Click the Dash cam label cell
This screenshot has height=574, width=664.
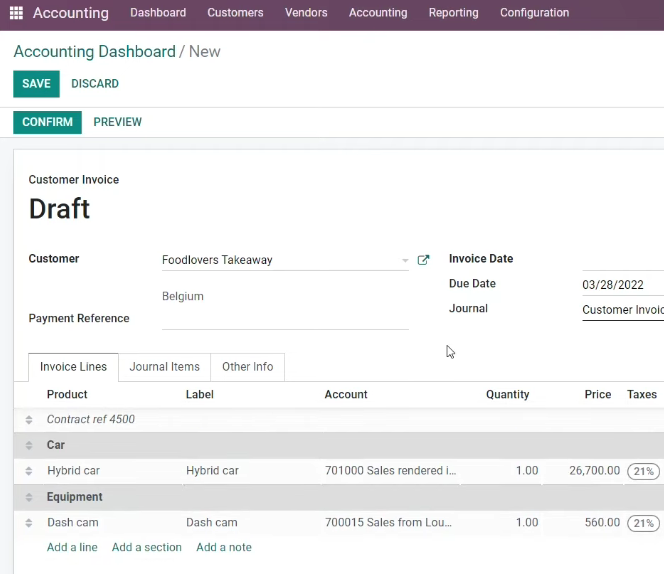(x=211, y=523)
